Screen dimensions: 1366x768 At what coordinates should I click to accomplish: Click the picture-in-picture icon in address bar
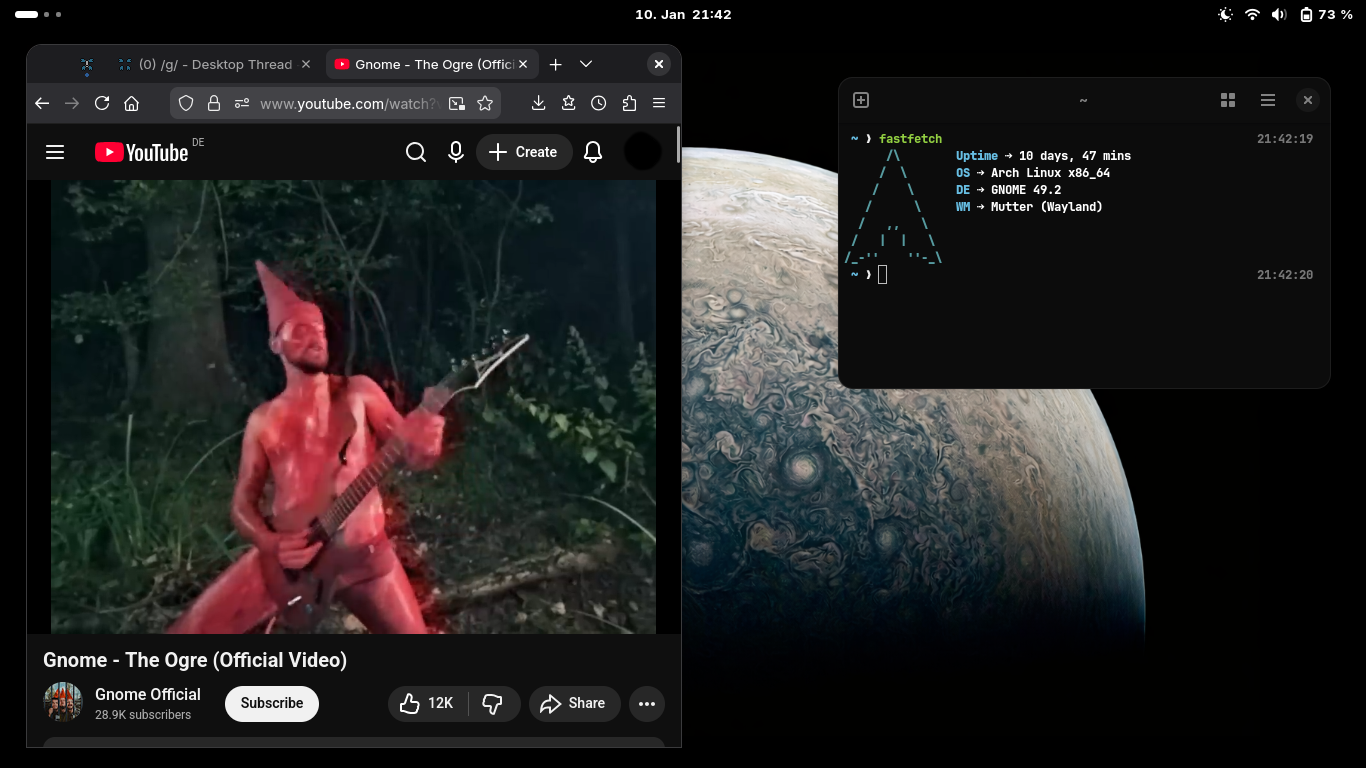(x=457, y=103)
